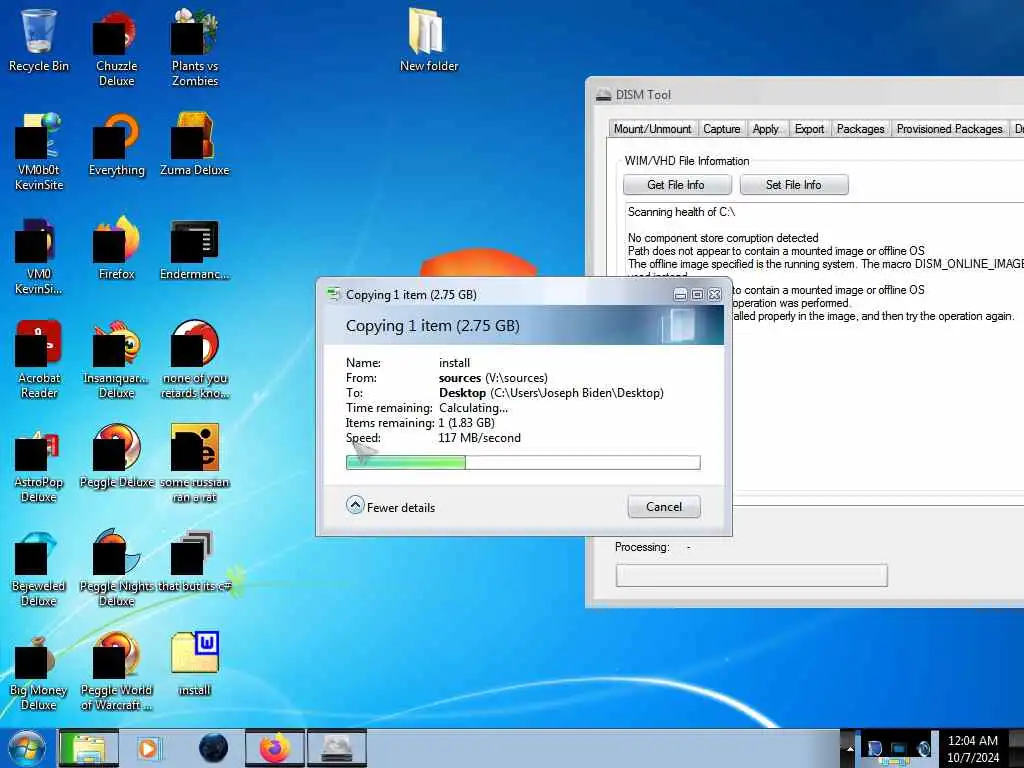The width and height of the screenshot is (1024, 768).
Task: Select the Insaniquarium Deluxe desktop icon
Action: (116, 360)
